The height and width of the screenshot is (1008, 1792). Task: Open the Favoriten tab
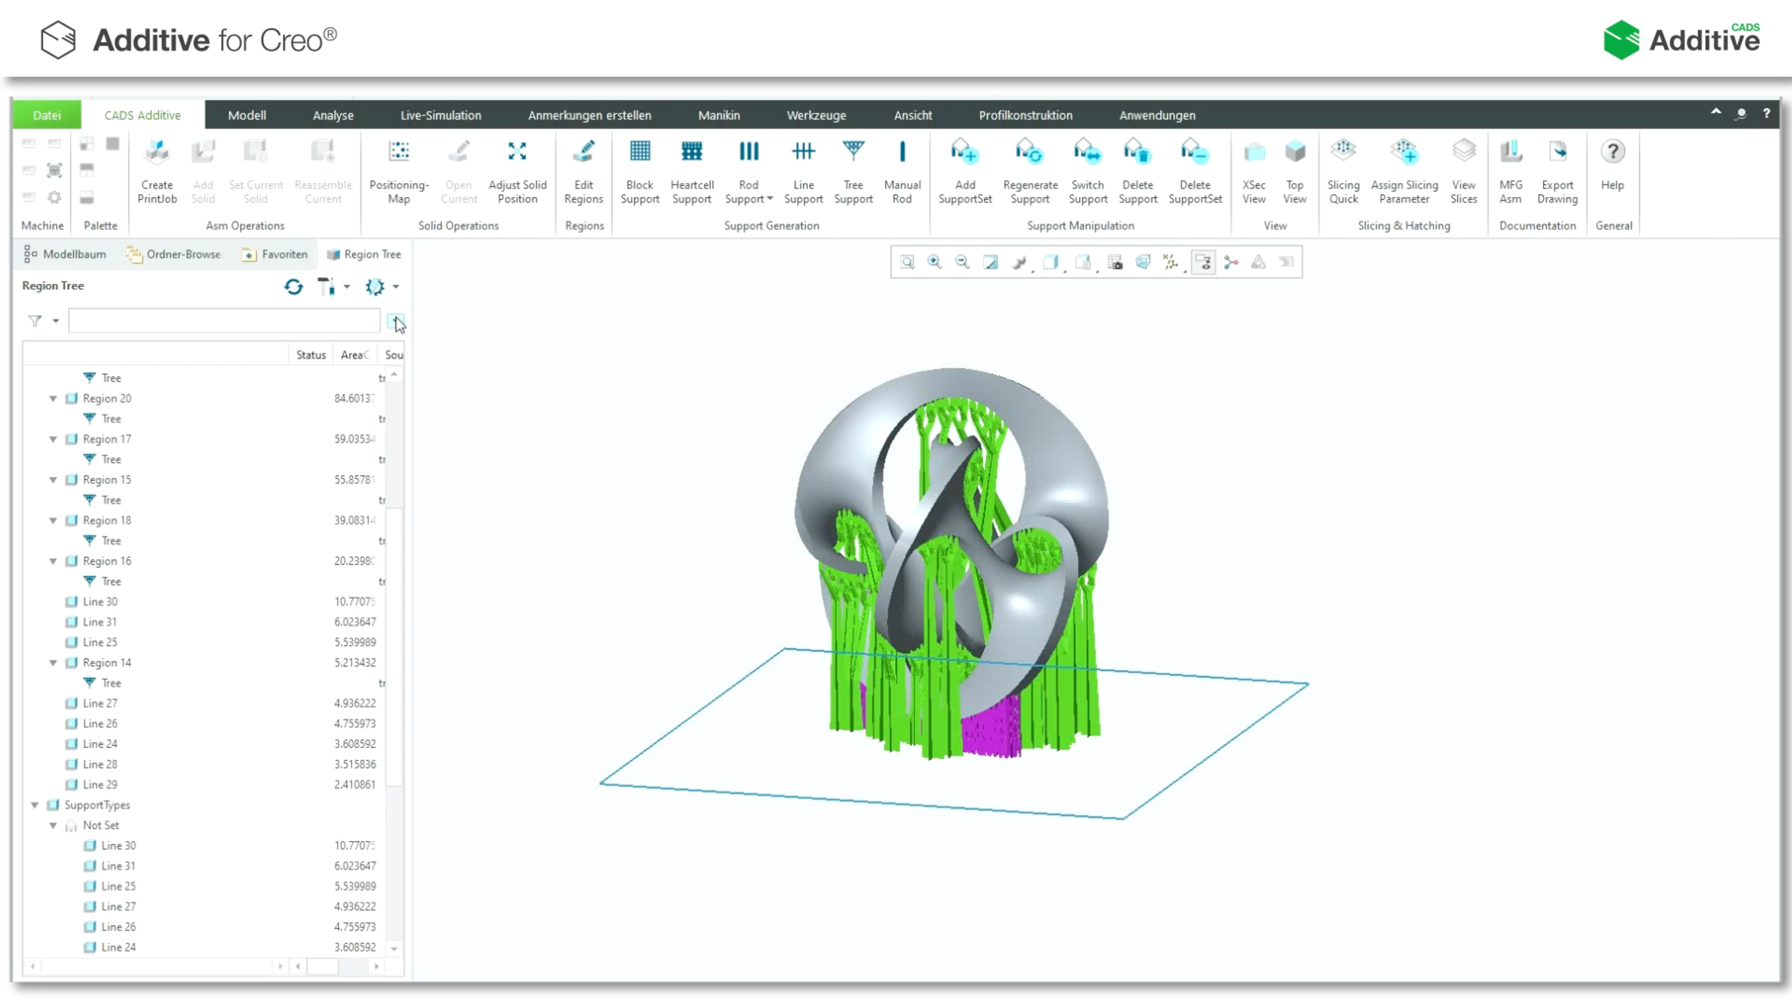click(x=274, y=254)
